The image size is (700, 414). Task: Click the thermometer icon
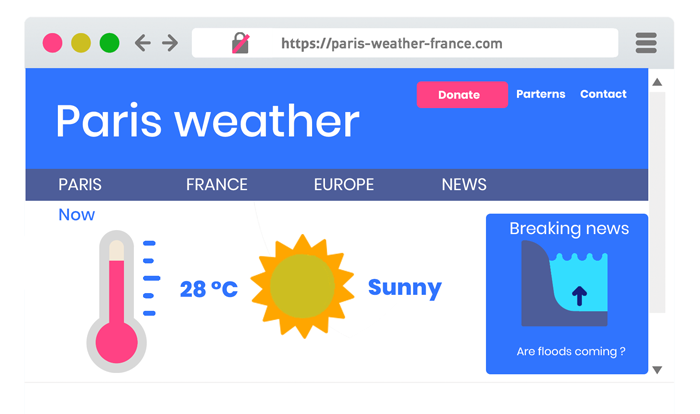tap(117, 301)
